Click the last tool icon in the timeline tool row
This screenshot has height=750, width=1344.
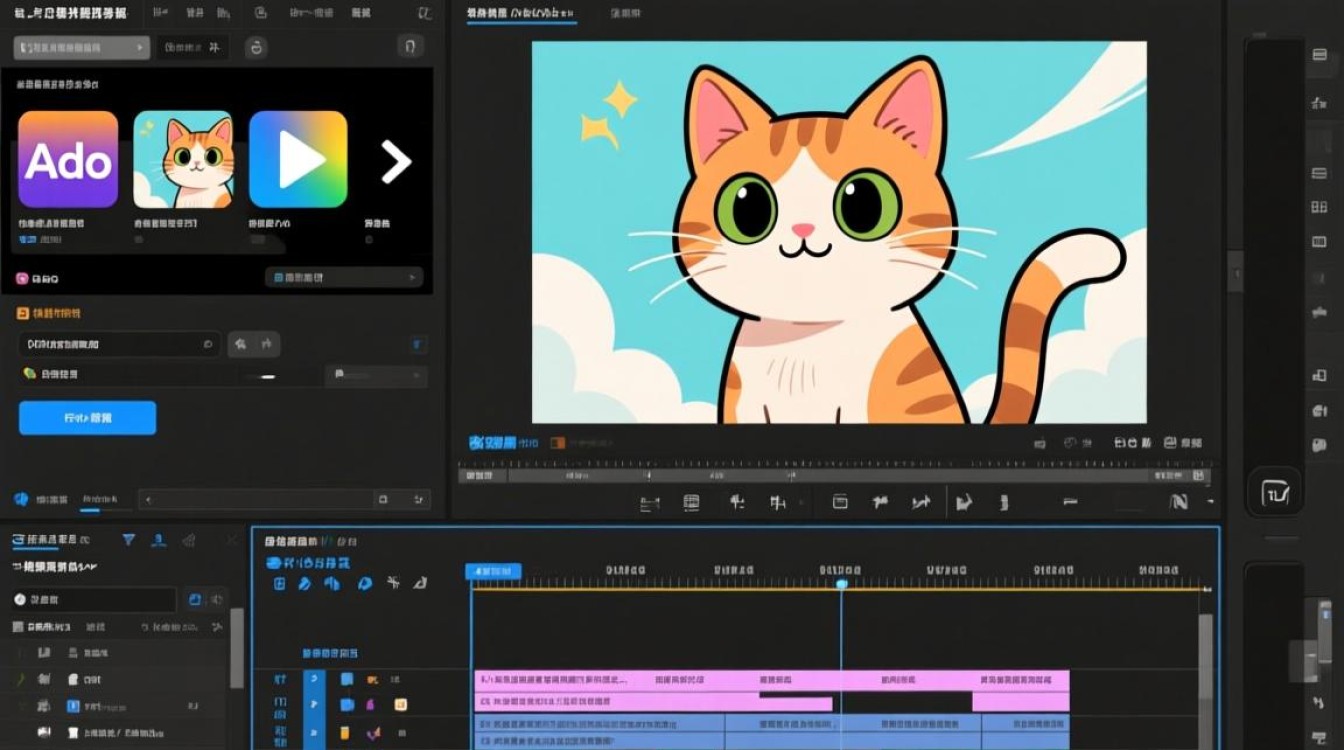(421, 583)
